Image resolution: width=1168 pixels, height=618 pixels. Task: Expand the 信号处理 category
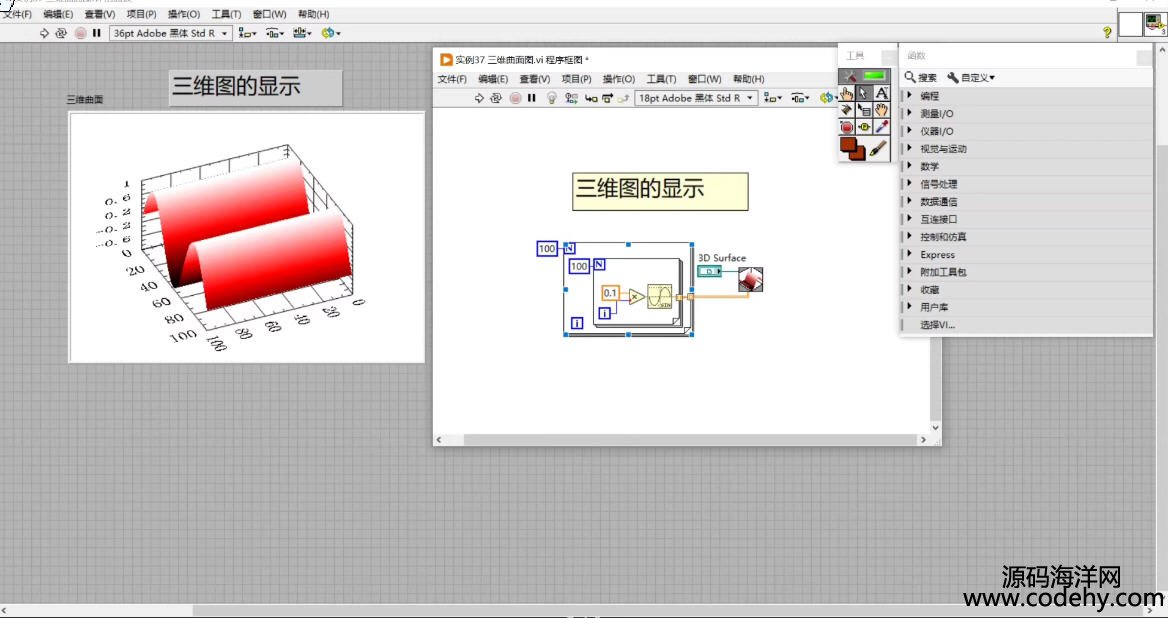pos(1026,184)
